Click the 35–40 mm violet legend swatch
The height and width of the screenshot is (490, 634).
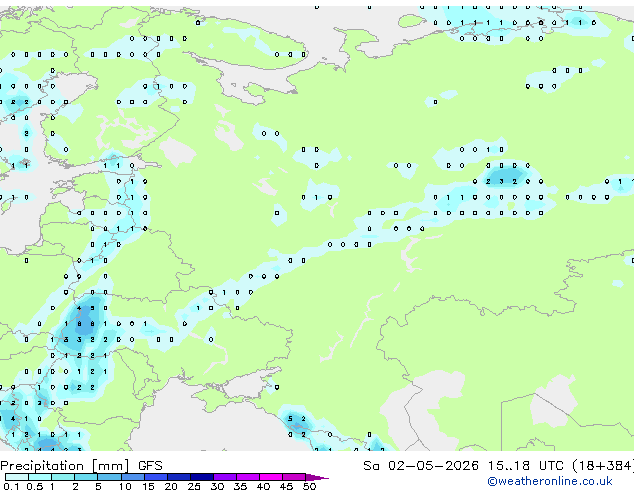coord(247,477)
